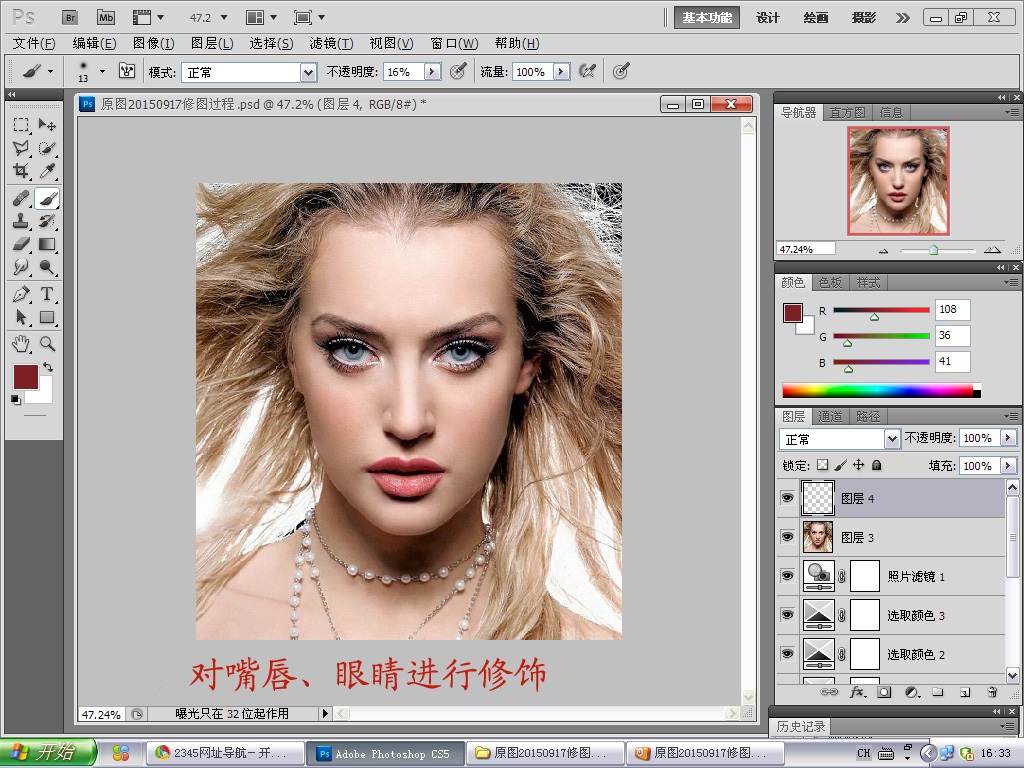Click the create new layer icon

click(965, 691)
